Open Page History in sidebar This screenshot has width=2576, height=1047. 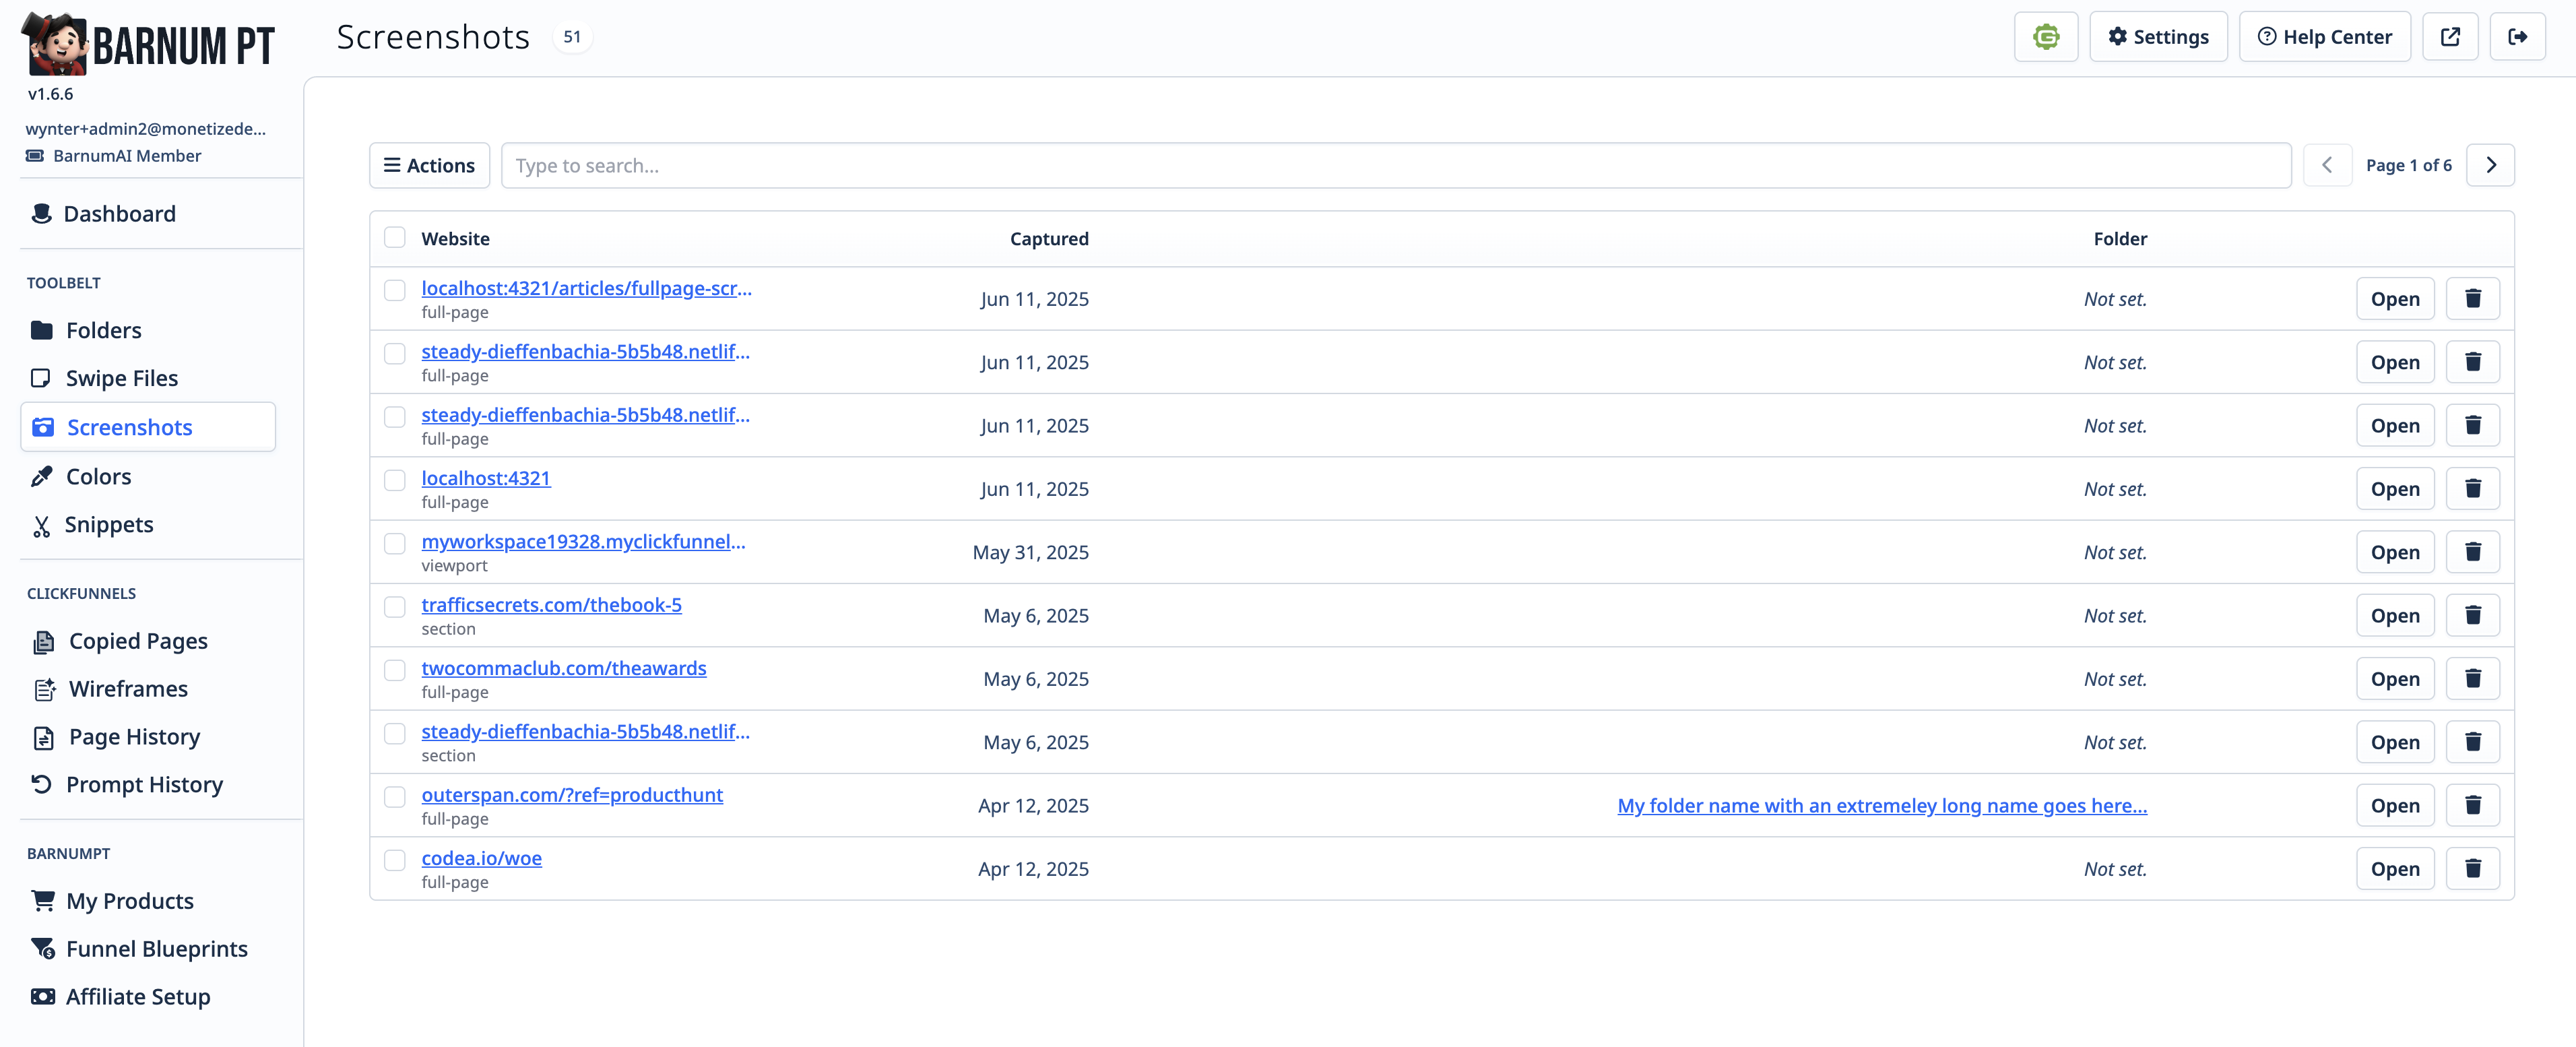134,737
